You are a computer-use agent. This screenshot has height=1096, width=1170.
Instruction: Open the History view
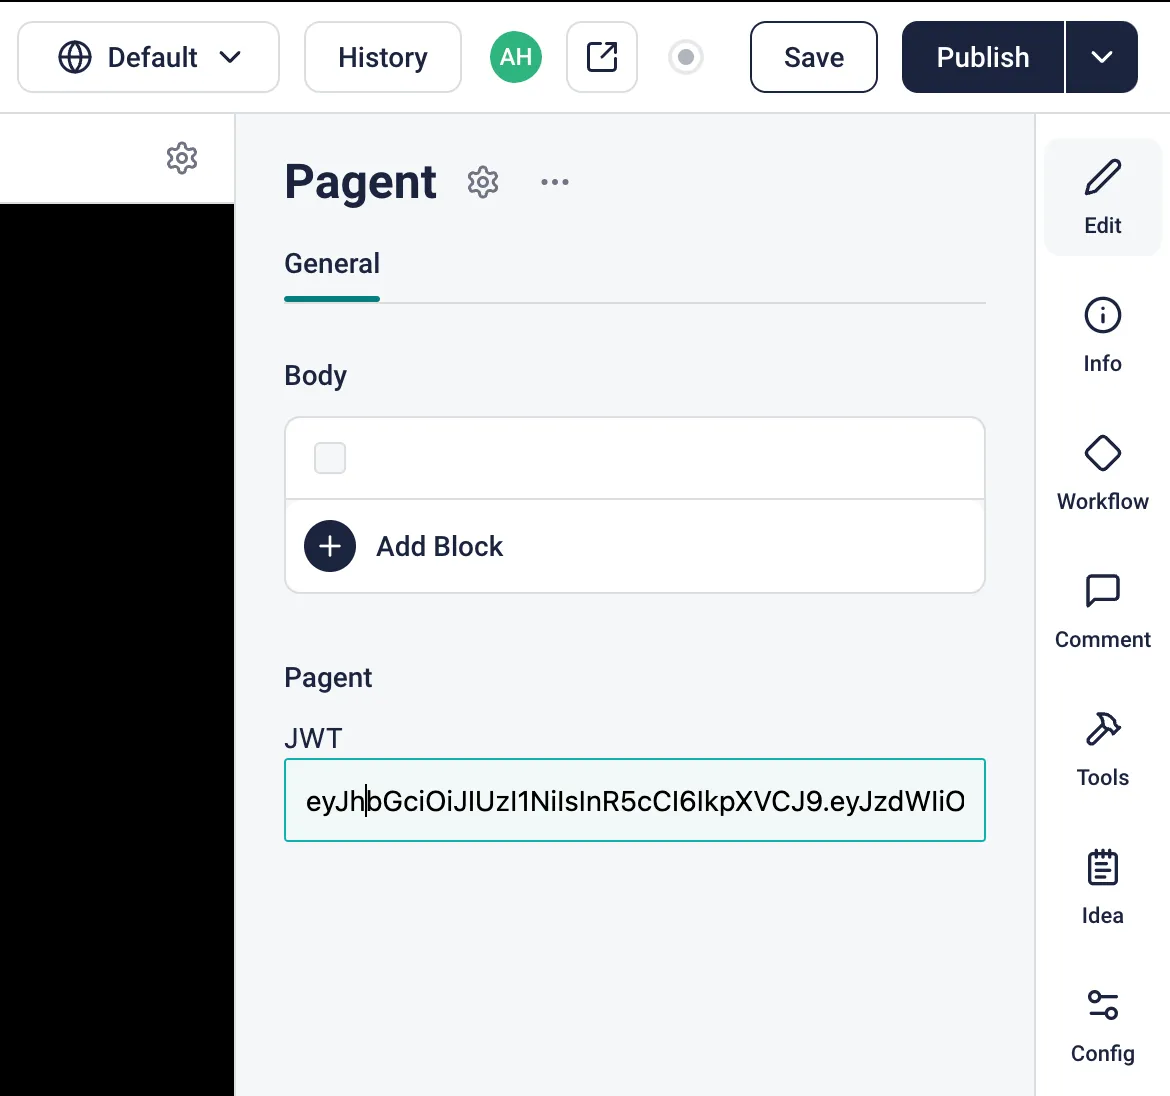(383, 57)
